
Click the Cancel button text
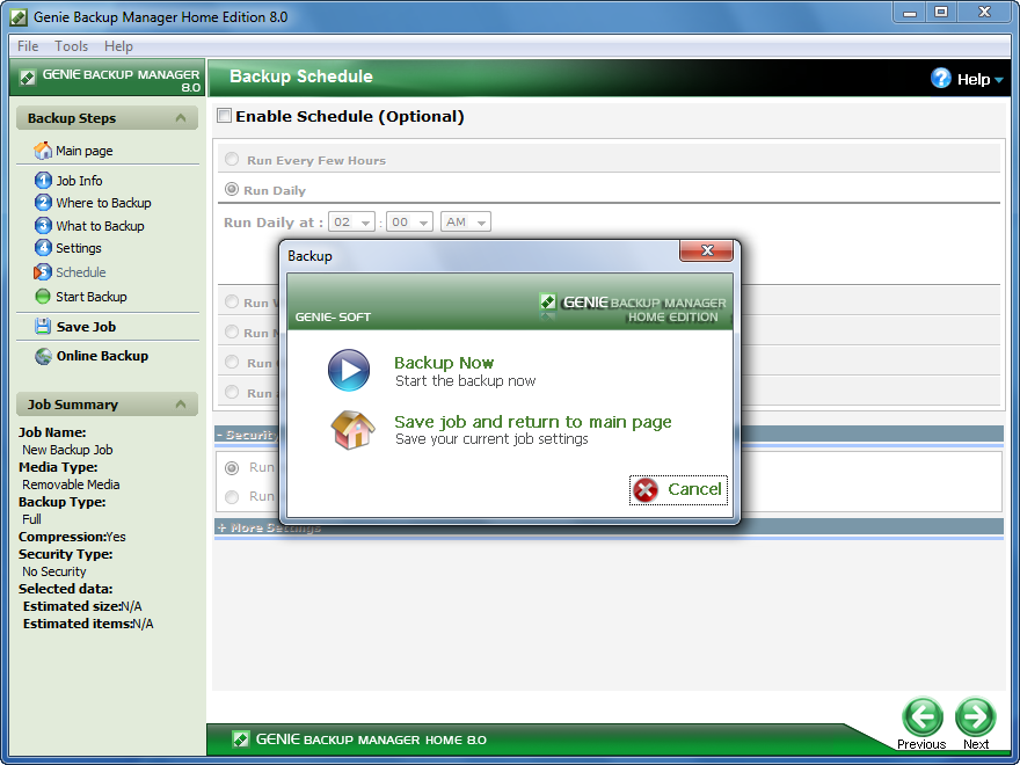coord(694,489)
